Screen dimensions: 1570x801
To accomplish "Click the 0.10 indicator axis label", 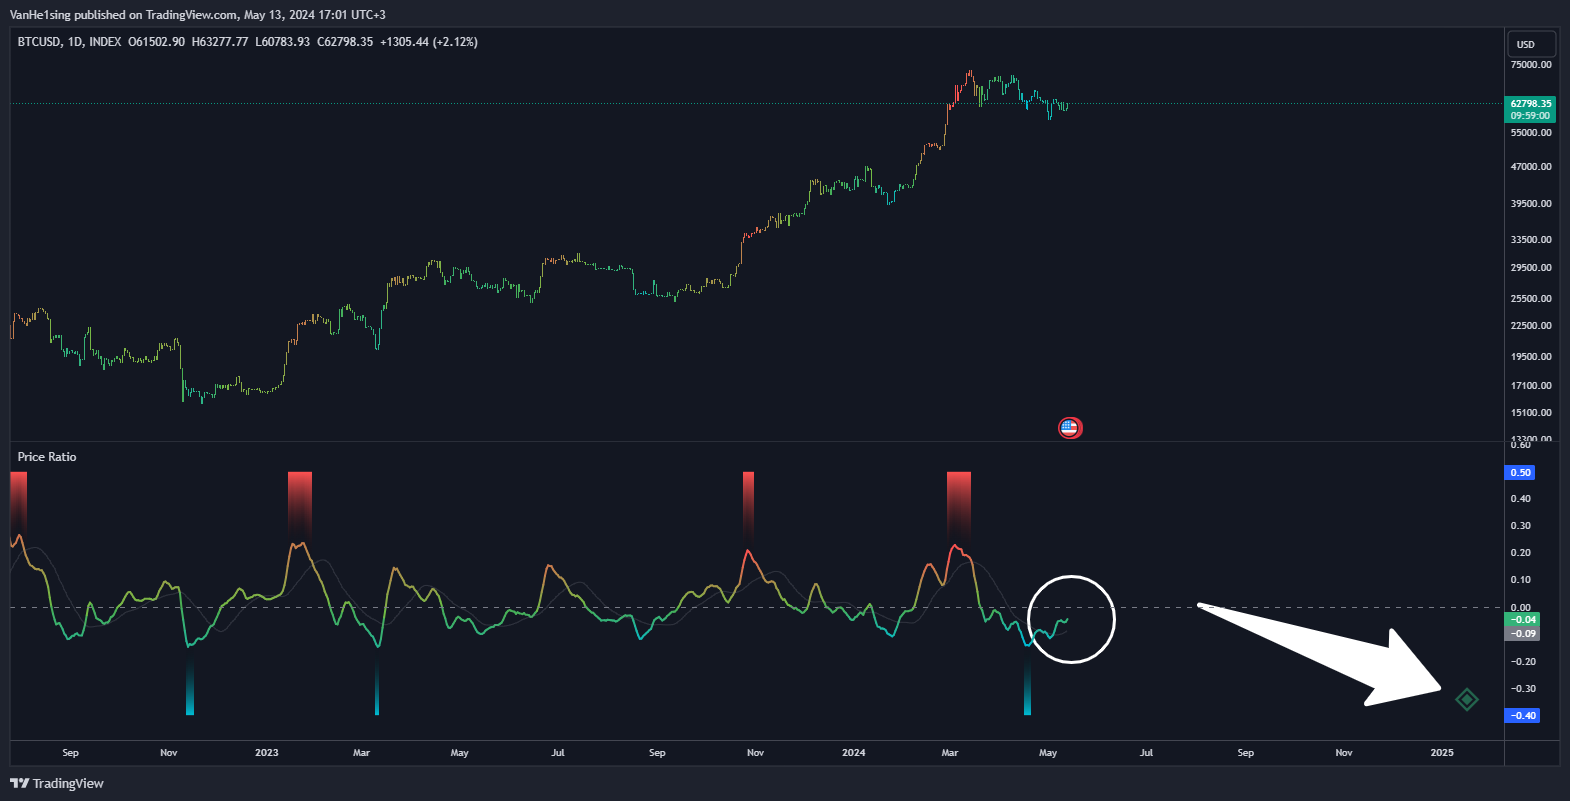I will click(1520, 580).
